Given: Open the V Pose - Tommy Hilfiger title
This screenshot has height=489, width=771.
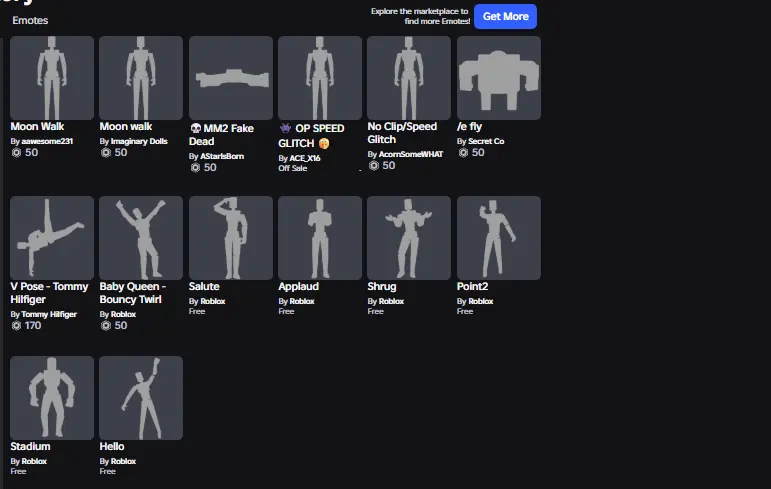Looking at the screenshot, I should point(49,293).
